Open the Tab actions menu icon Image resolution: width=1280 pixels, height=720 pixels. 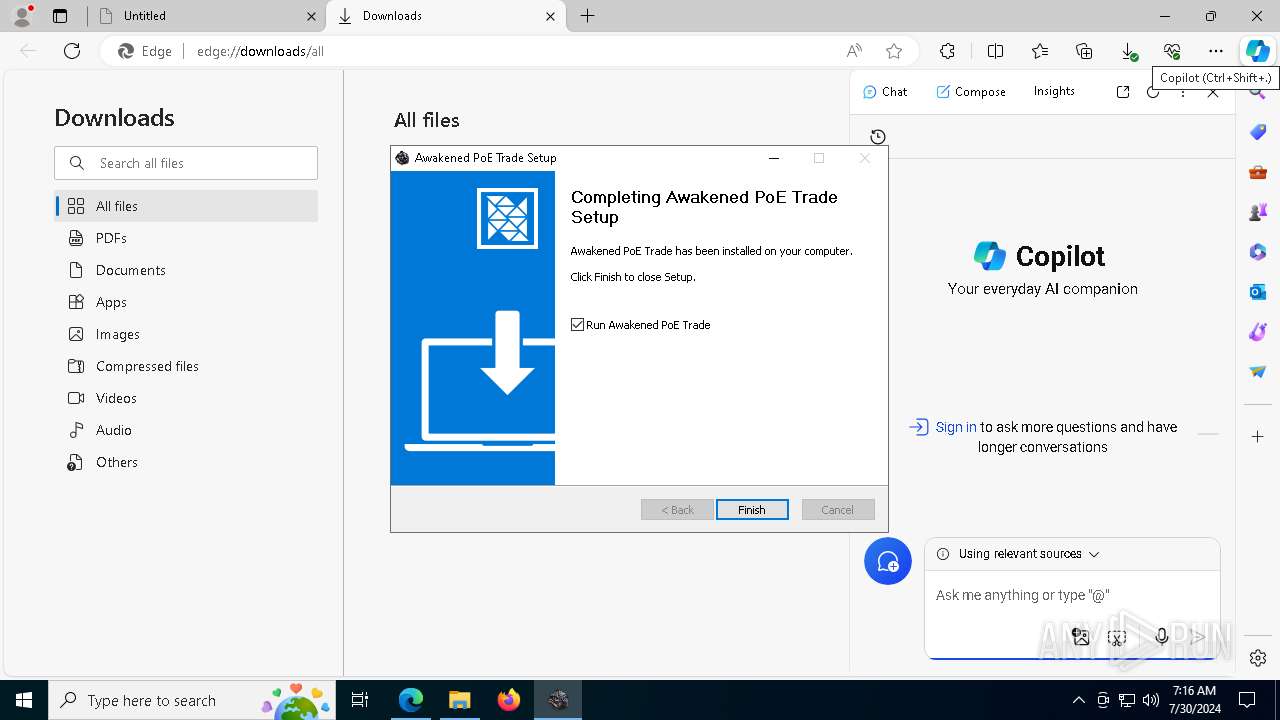pos(60,16)
